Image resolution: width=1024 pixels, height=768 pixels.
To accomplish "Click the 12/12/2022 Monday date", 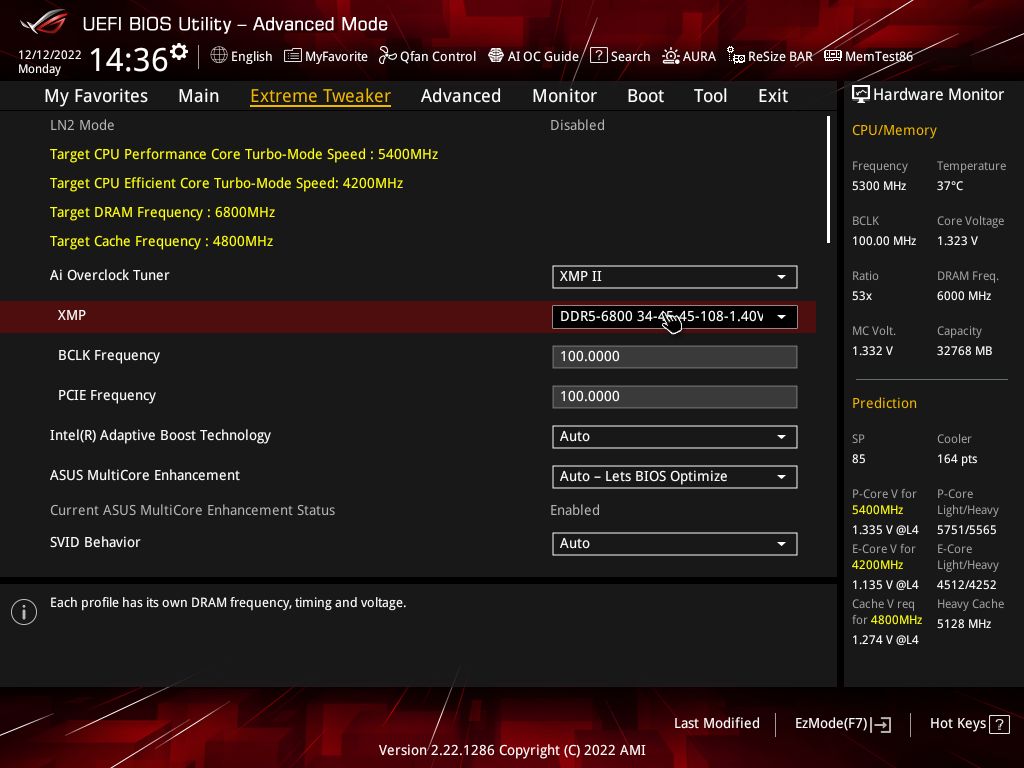I will tap(50, 61).
